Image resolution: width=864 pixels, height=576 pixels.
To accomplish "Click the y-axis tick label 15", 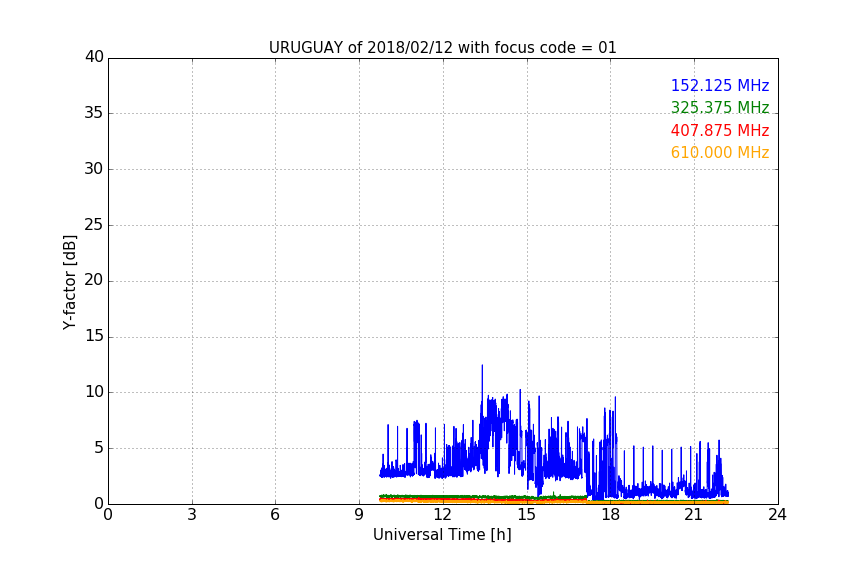I will (x=94, y=336).
